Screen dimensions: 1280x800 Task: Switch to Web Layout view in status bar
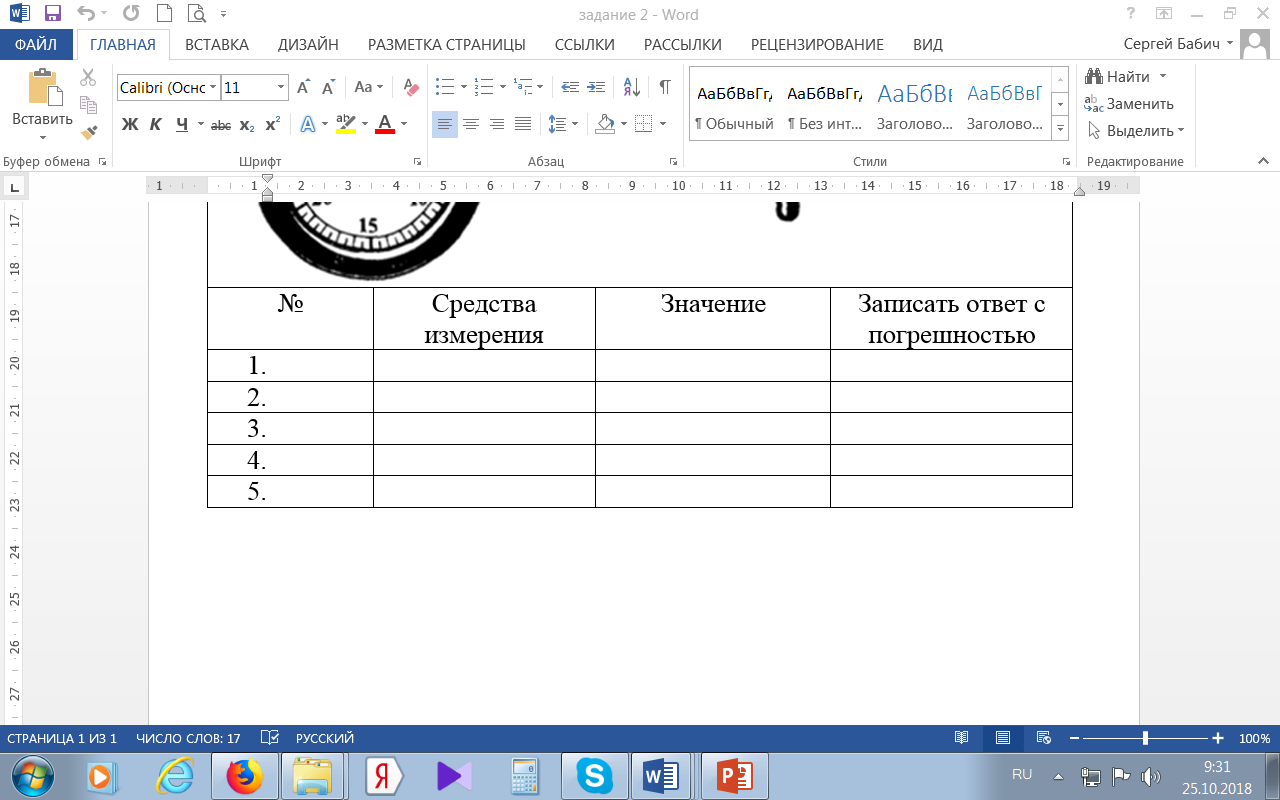[1043, 738]
